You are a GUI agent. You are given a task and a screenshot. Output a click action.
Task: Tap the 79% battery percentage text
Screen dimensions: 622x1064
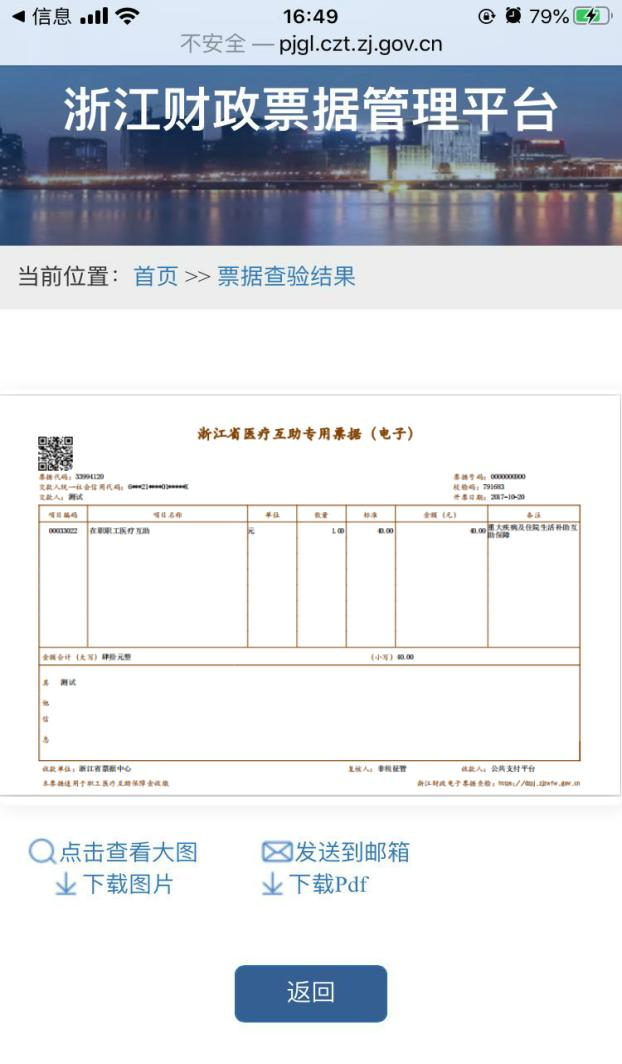tap(549, 16)
